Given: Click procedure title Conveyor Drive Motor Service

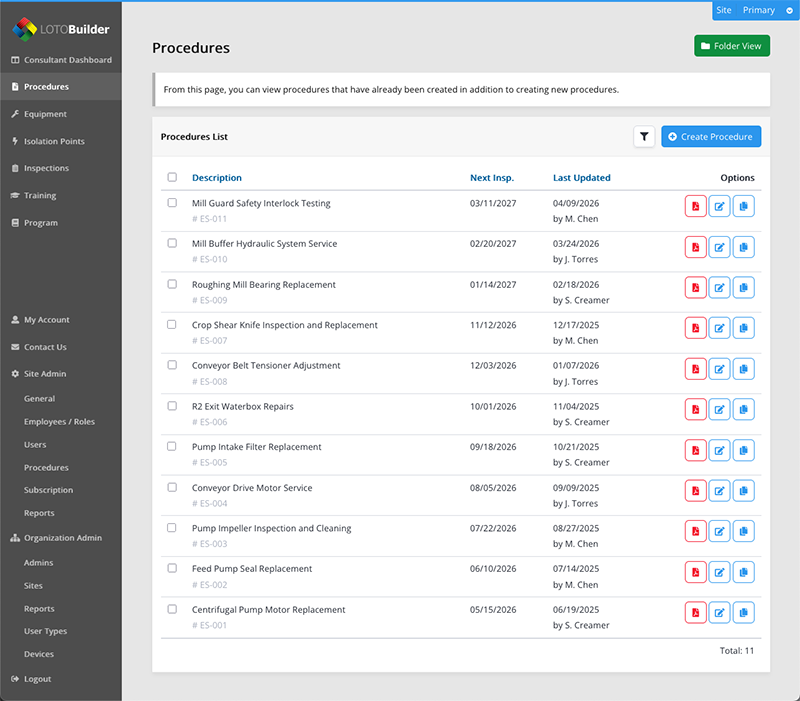Looking at the screenshot, I should point(252,488).
